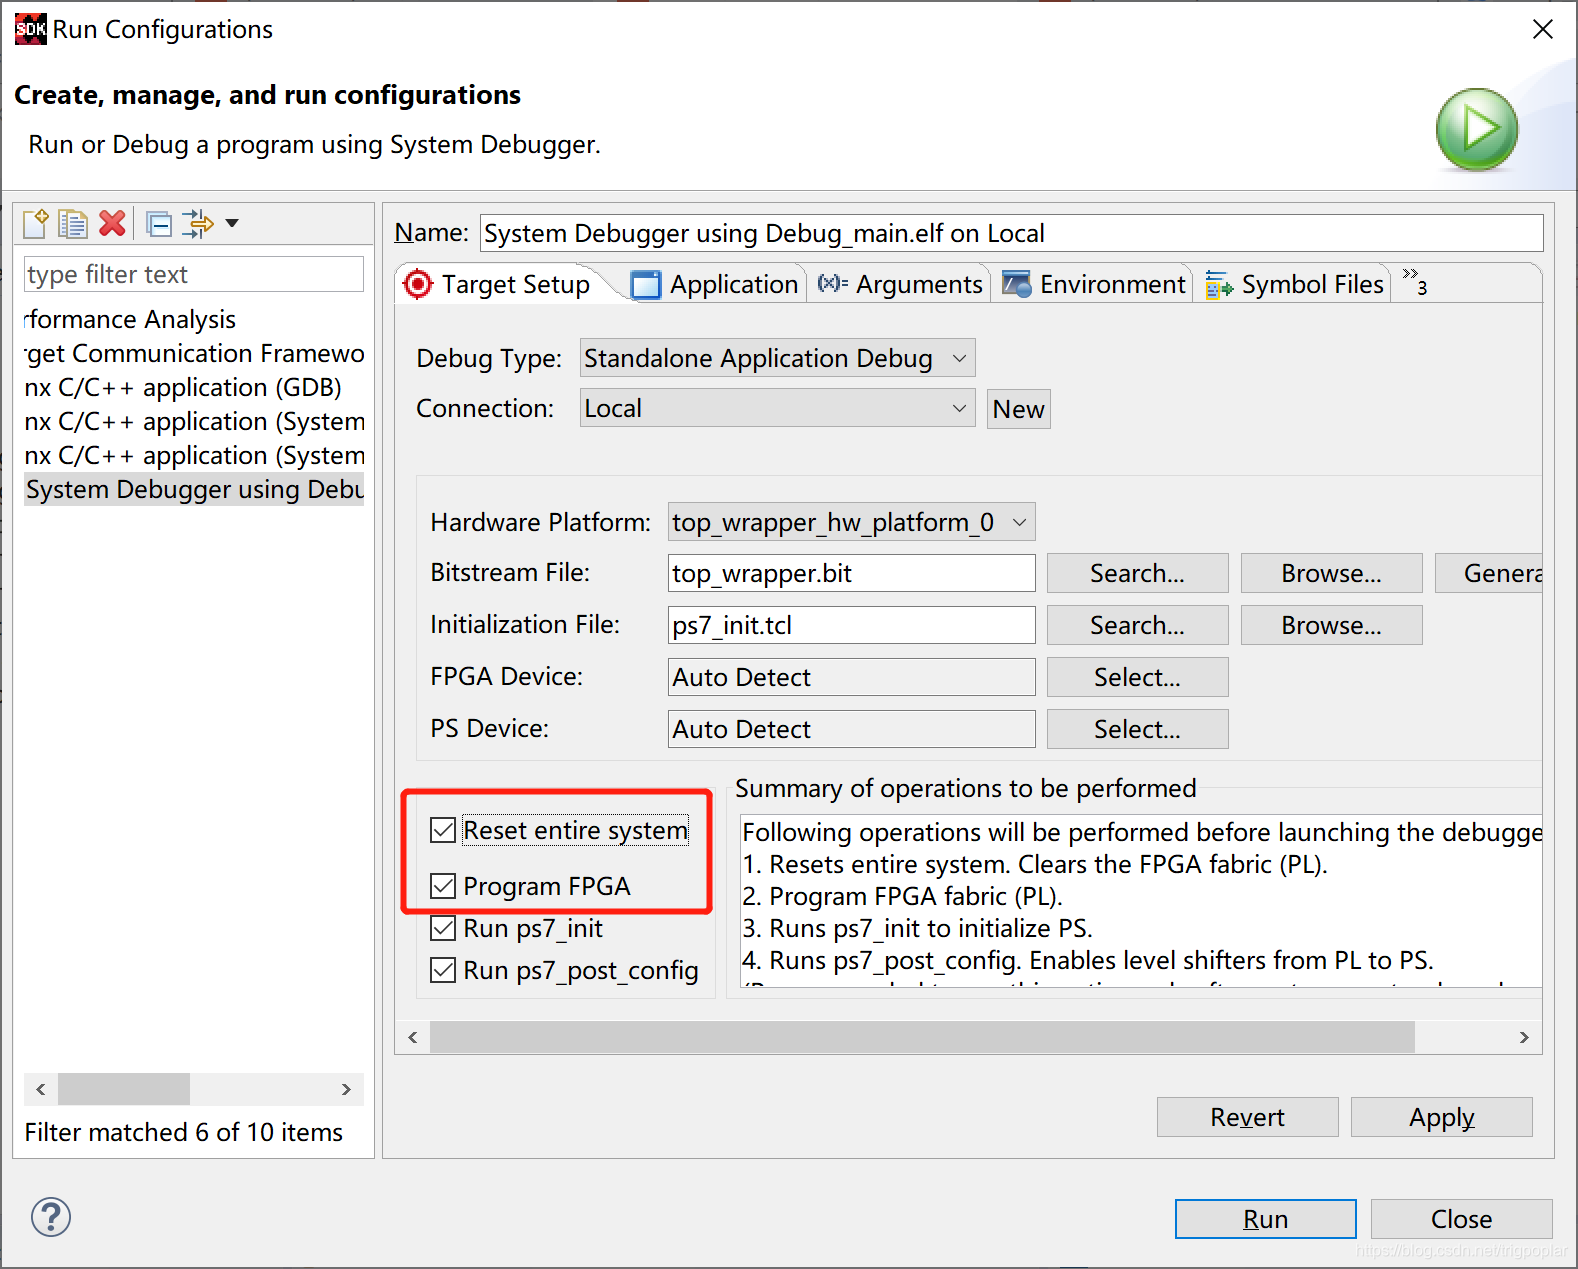Toggle the Program FPGA checkbox
The height and width of the screenshot is (1269, 1578).
click(443, 886)
